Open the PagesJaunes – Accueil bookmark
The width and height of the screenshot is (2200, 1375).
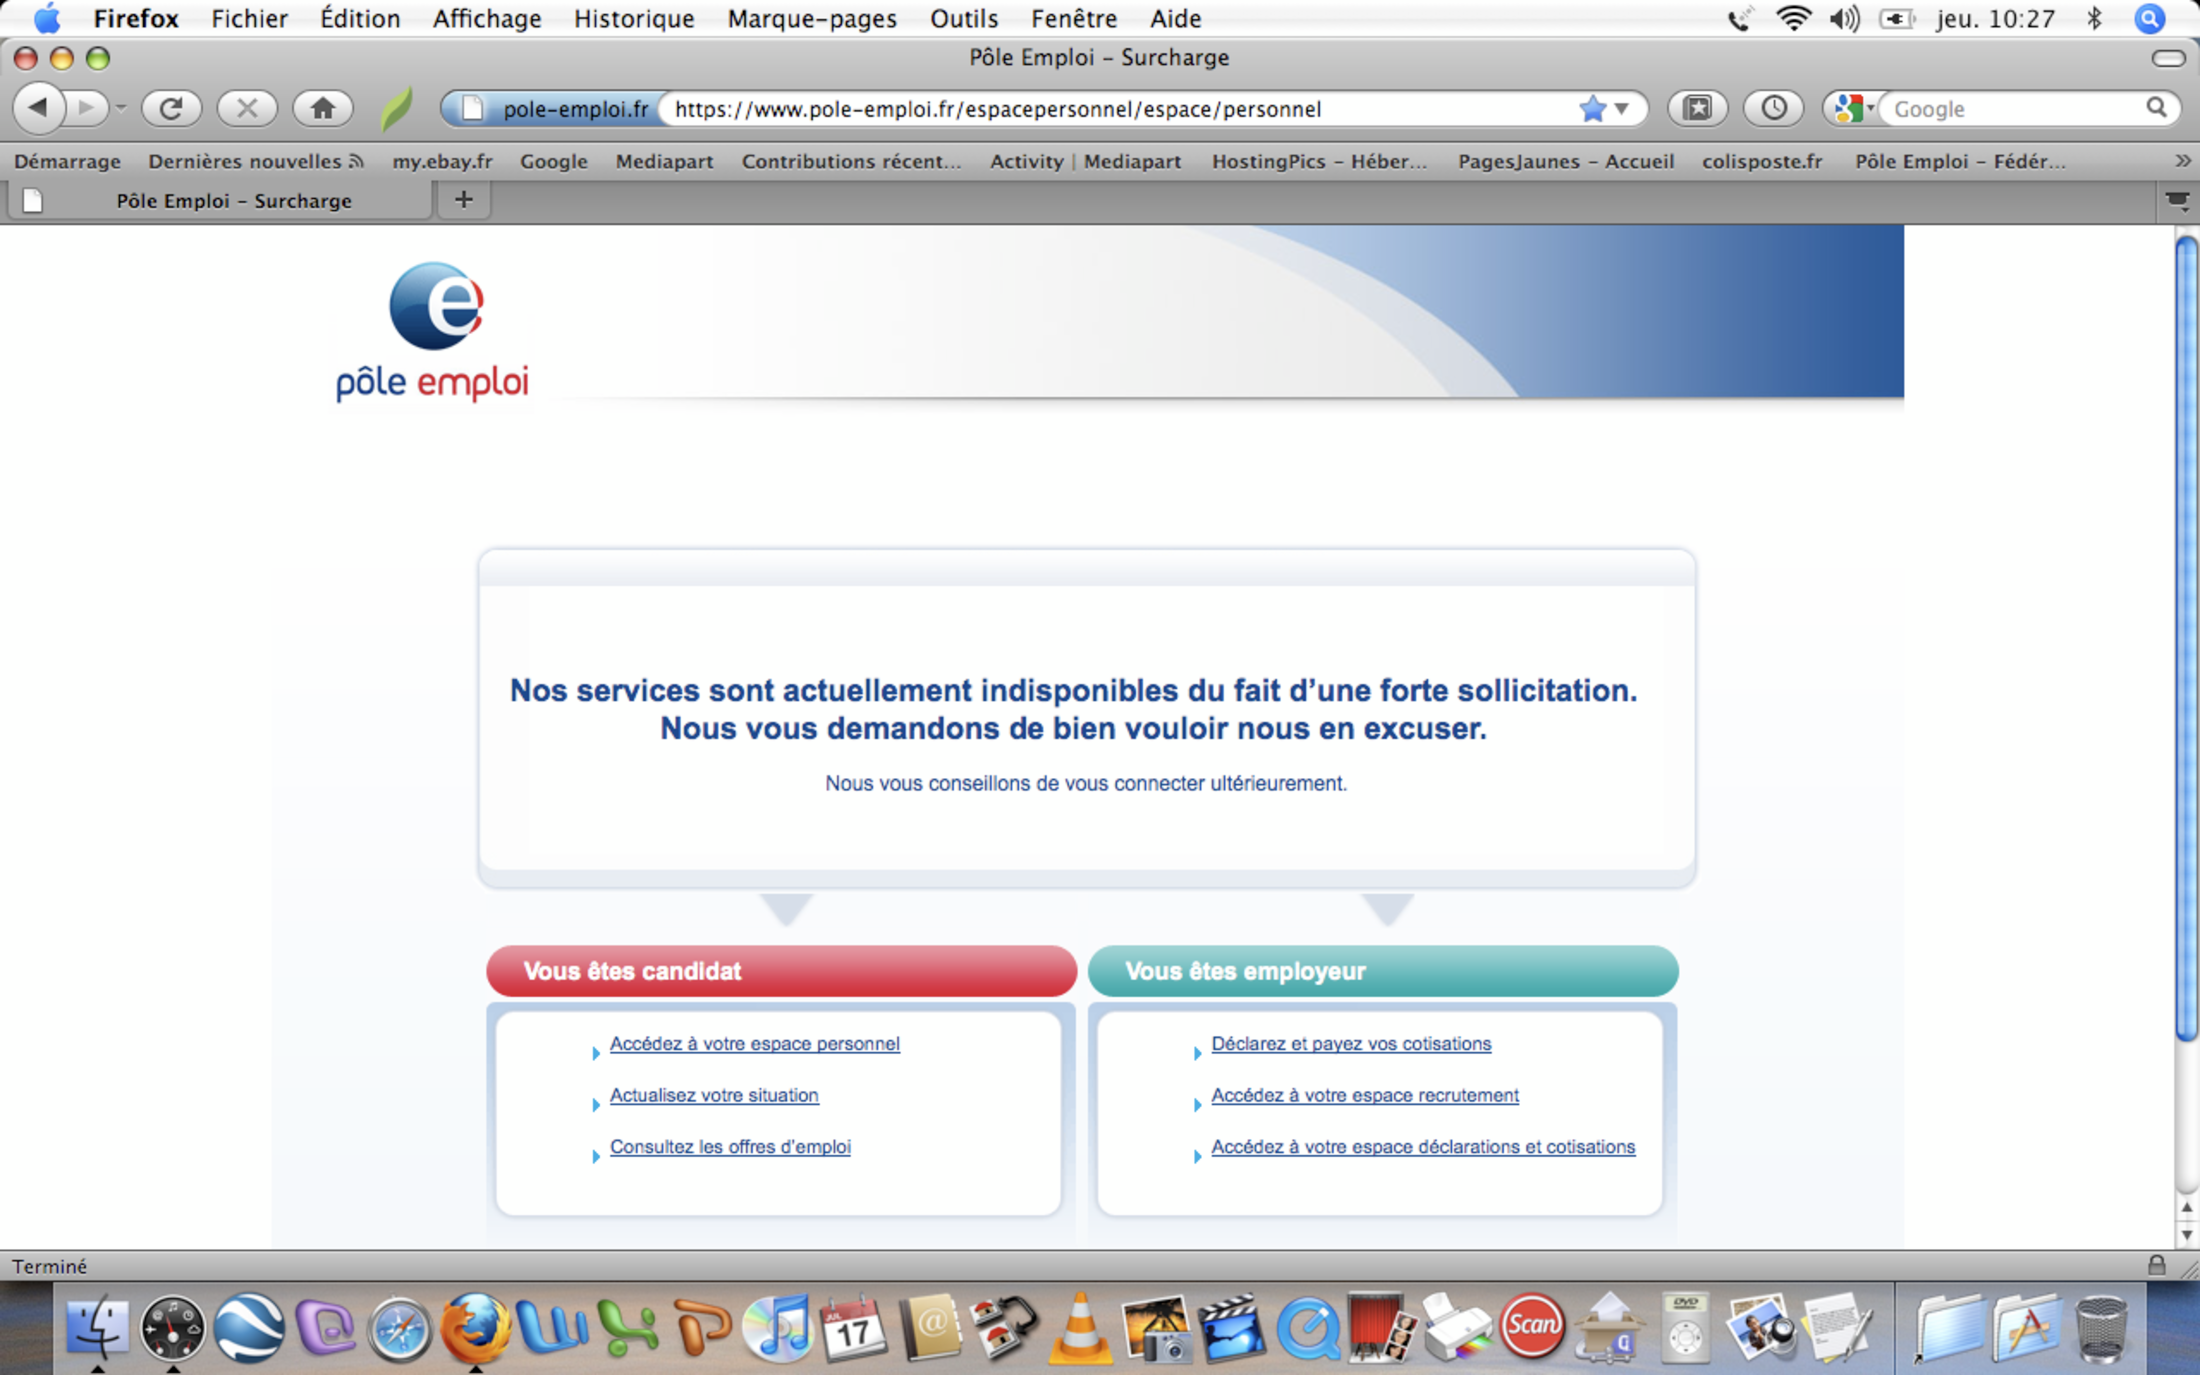[1565, 161]
